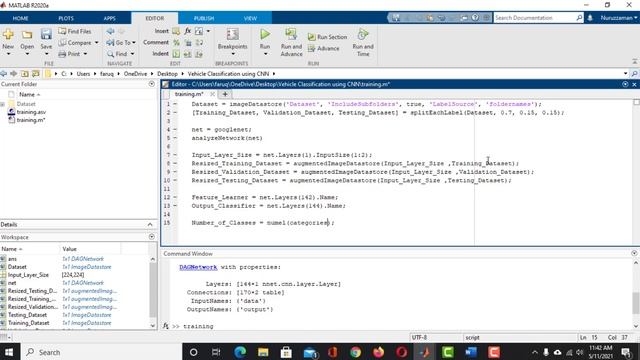Open the Workspace panel actions menu
The image size is (640, 360).
(151, 237)
